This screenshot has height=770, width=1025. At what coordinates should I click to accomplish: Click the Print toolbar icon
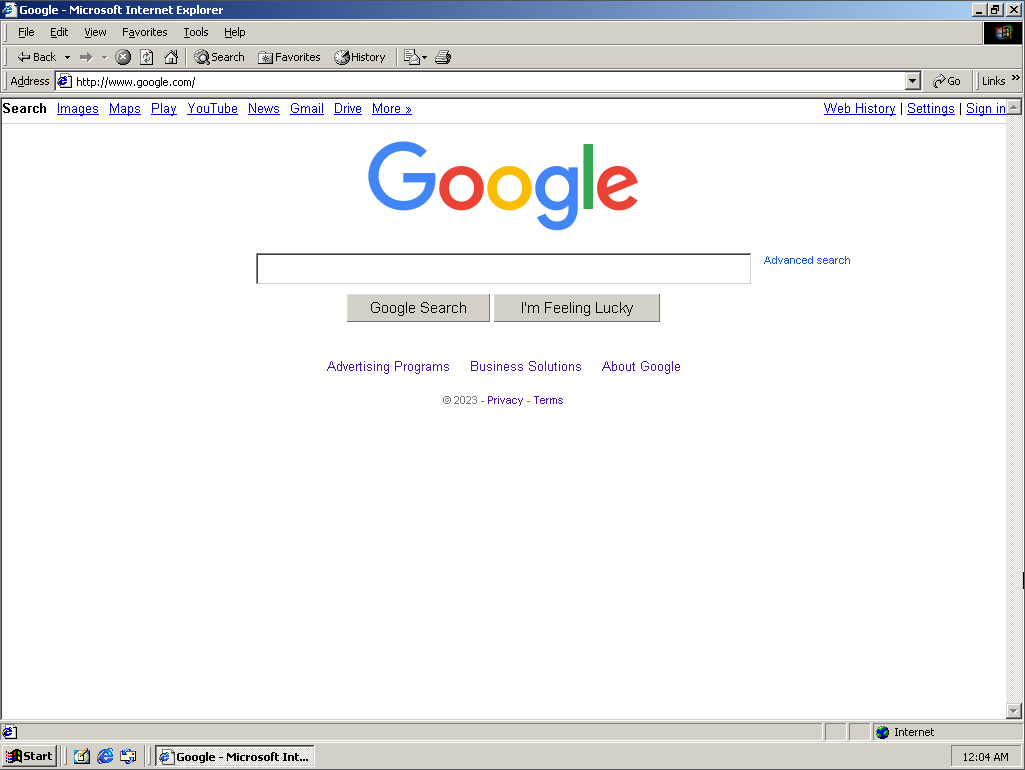pyautogui.click(x=443, y=57)
